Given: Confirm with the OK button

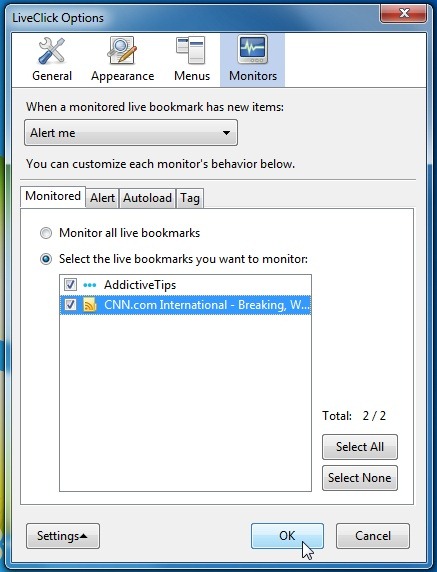Looking at the screenshot, I should (287, 536).
